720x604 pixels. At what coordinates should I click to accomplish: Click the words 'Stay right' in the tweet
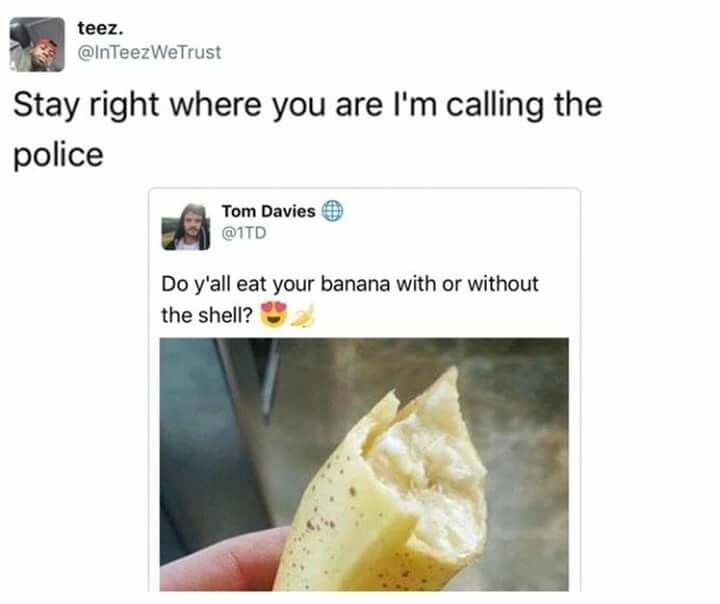pyautogui.click(x=86, y=105)
